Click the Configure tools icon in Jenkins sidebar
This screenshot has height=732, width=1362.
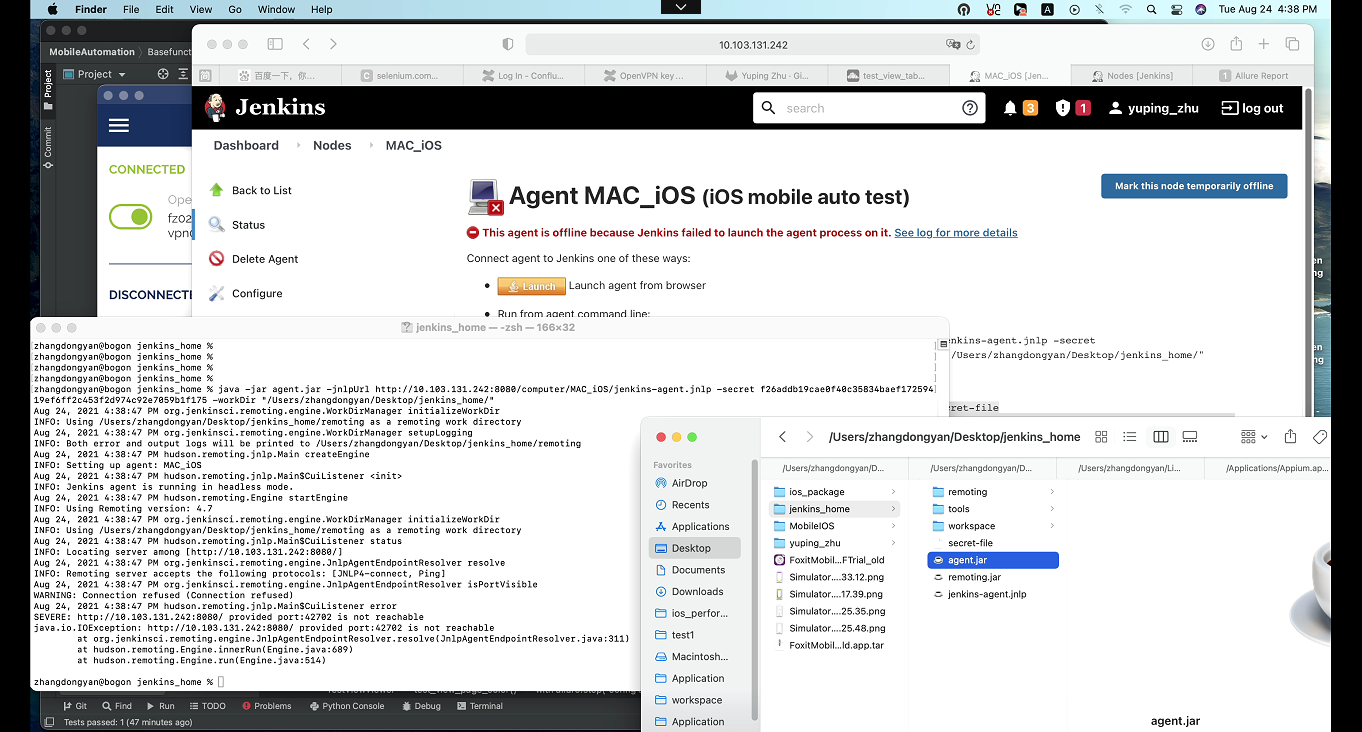point(216,293)
